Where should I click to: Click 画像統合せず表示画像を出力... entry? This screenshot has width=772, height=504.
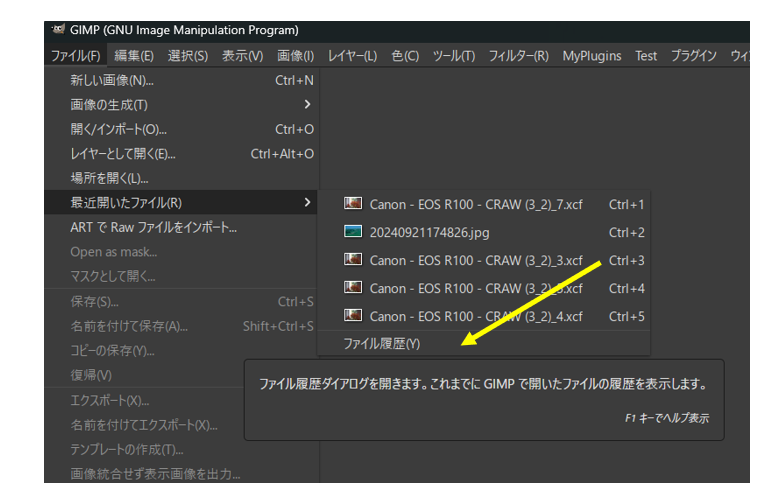click(x=182, y=473)
